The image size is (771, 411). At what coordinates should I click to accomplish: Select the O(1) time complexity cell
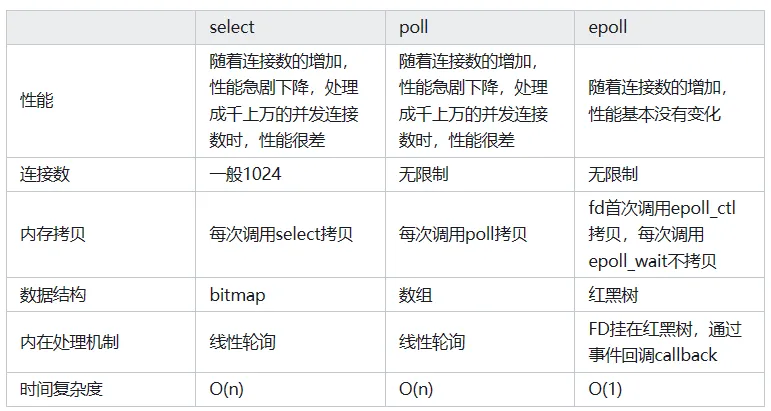[607, 389]
